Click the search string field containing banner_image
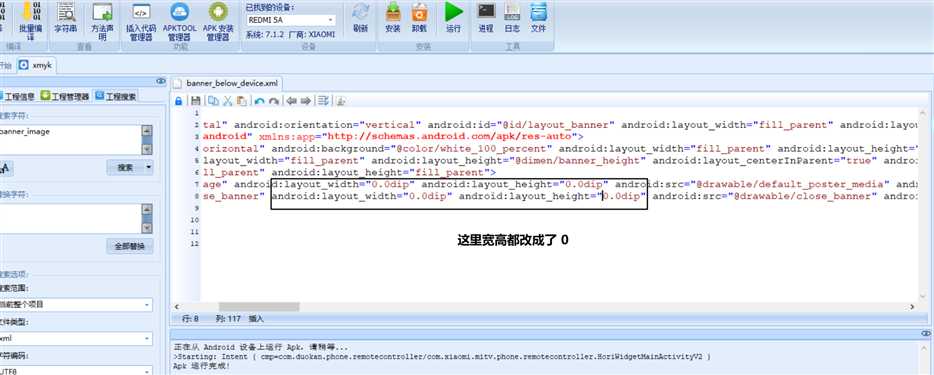This screenshot has height=375, width=934. click(70, 140)
